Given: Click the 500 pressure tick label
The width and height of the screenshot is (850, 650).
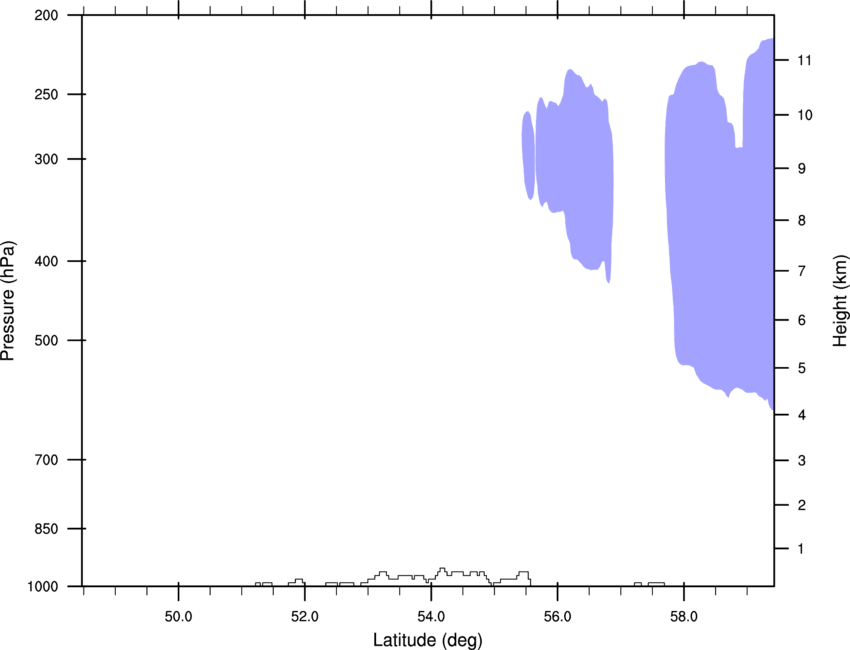Looking at the screenshot, I should (x=46, y=340).
